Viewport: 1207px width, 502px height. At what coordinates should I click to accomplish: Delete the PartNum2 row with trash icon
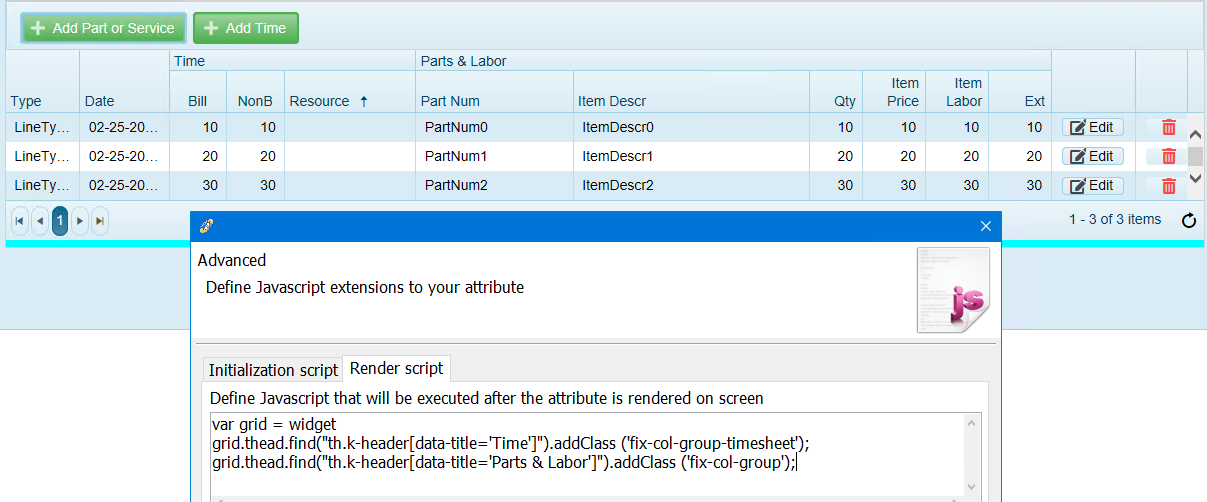[1168, 185]
